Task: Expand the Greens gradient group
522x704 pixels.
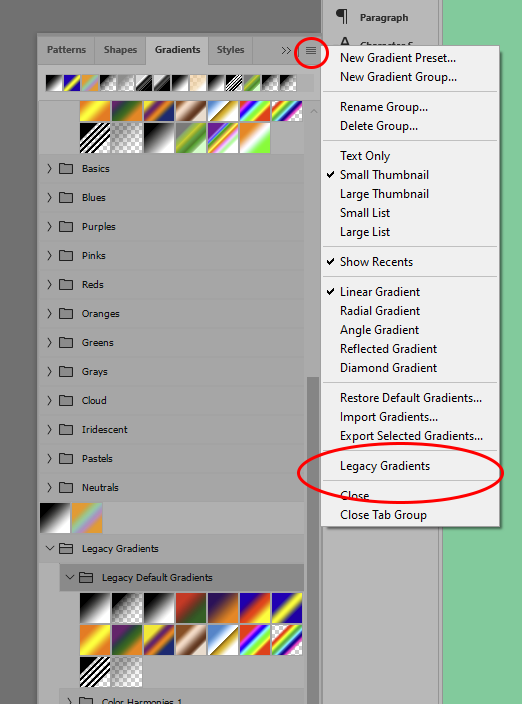Action: click(49, 343)
